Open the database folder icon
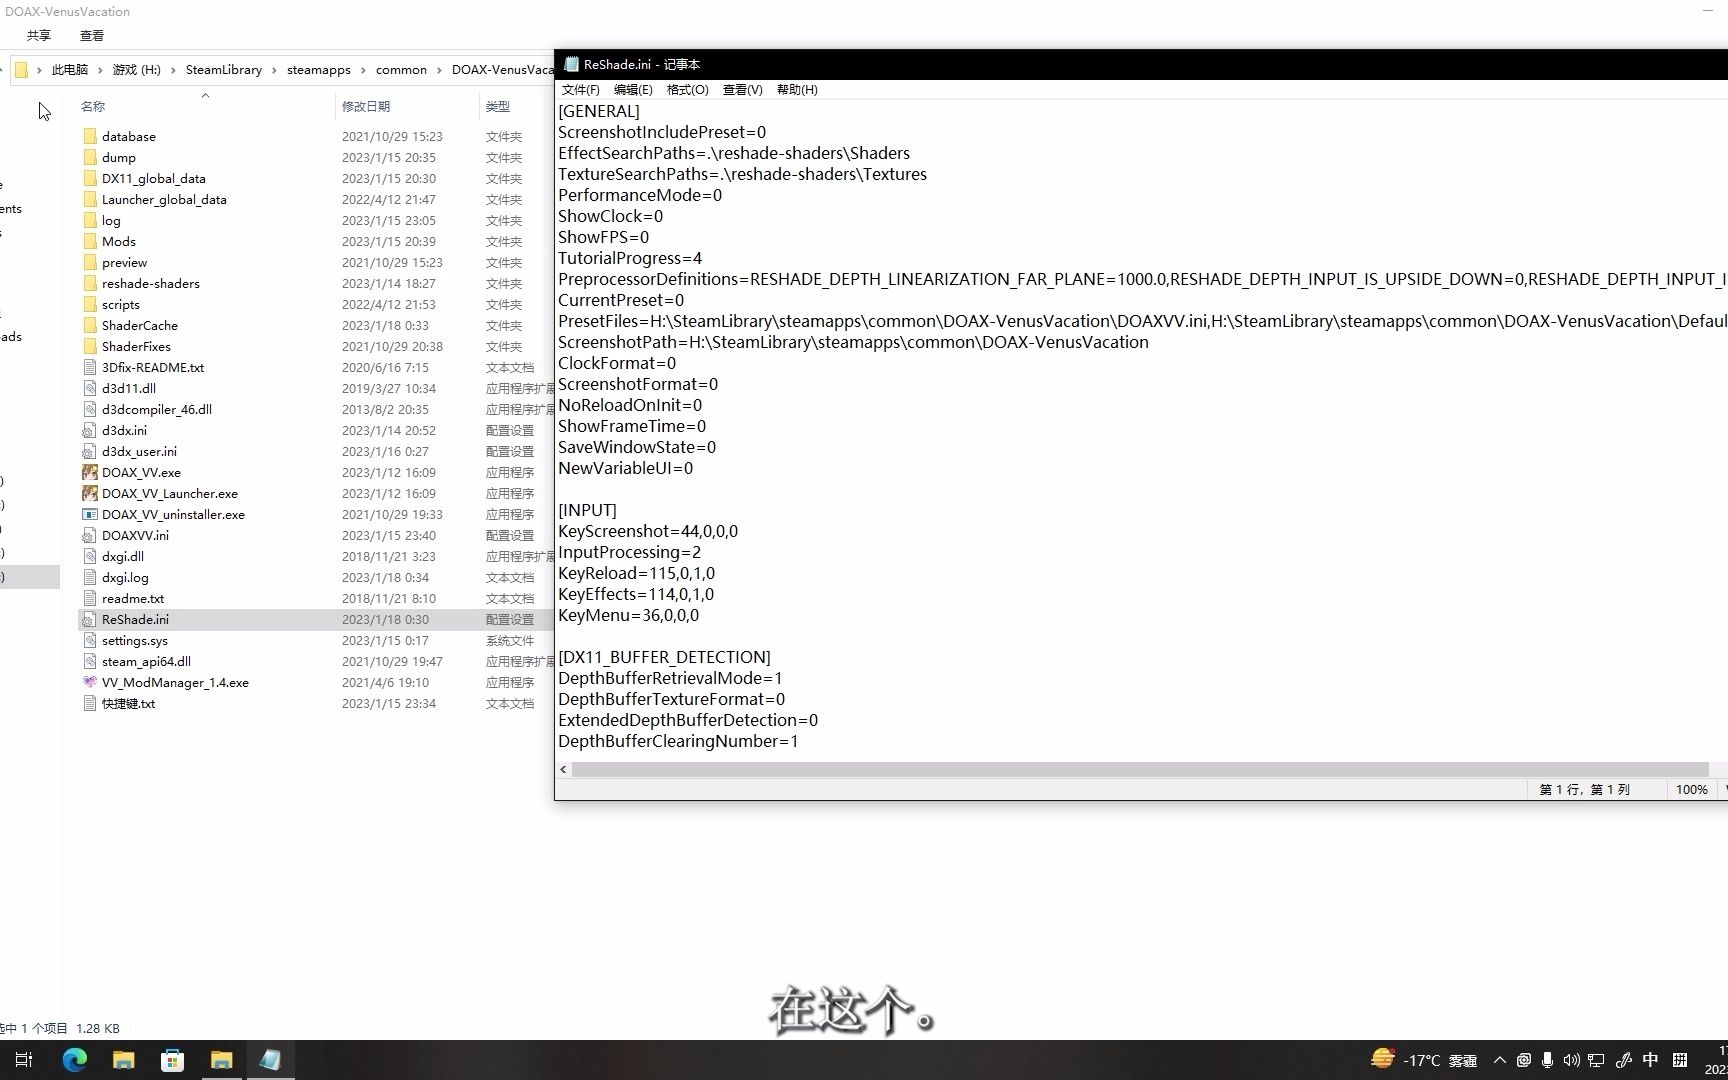This screenshot has height=1080, width=1728. tap(90, 136)
